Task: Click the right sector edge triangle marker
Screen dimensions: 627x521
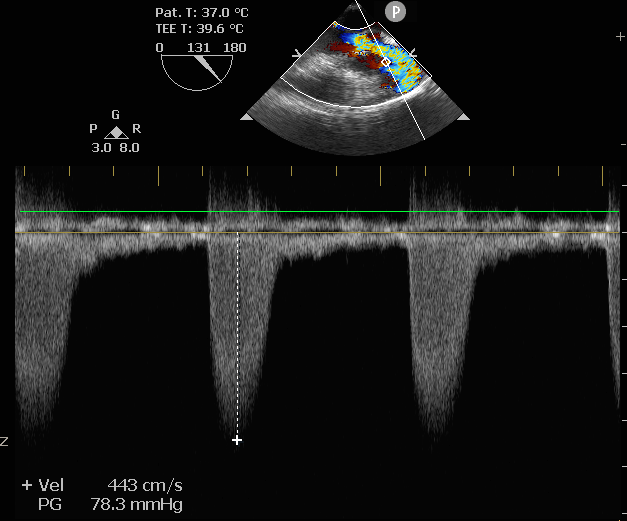Action: click(x=463, y=118)
